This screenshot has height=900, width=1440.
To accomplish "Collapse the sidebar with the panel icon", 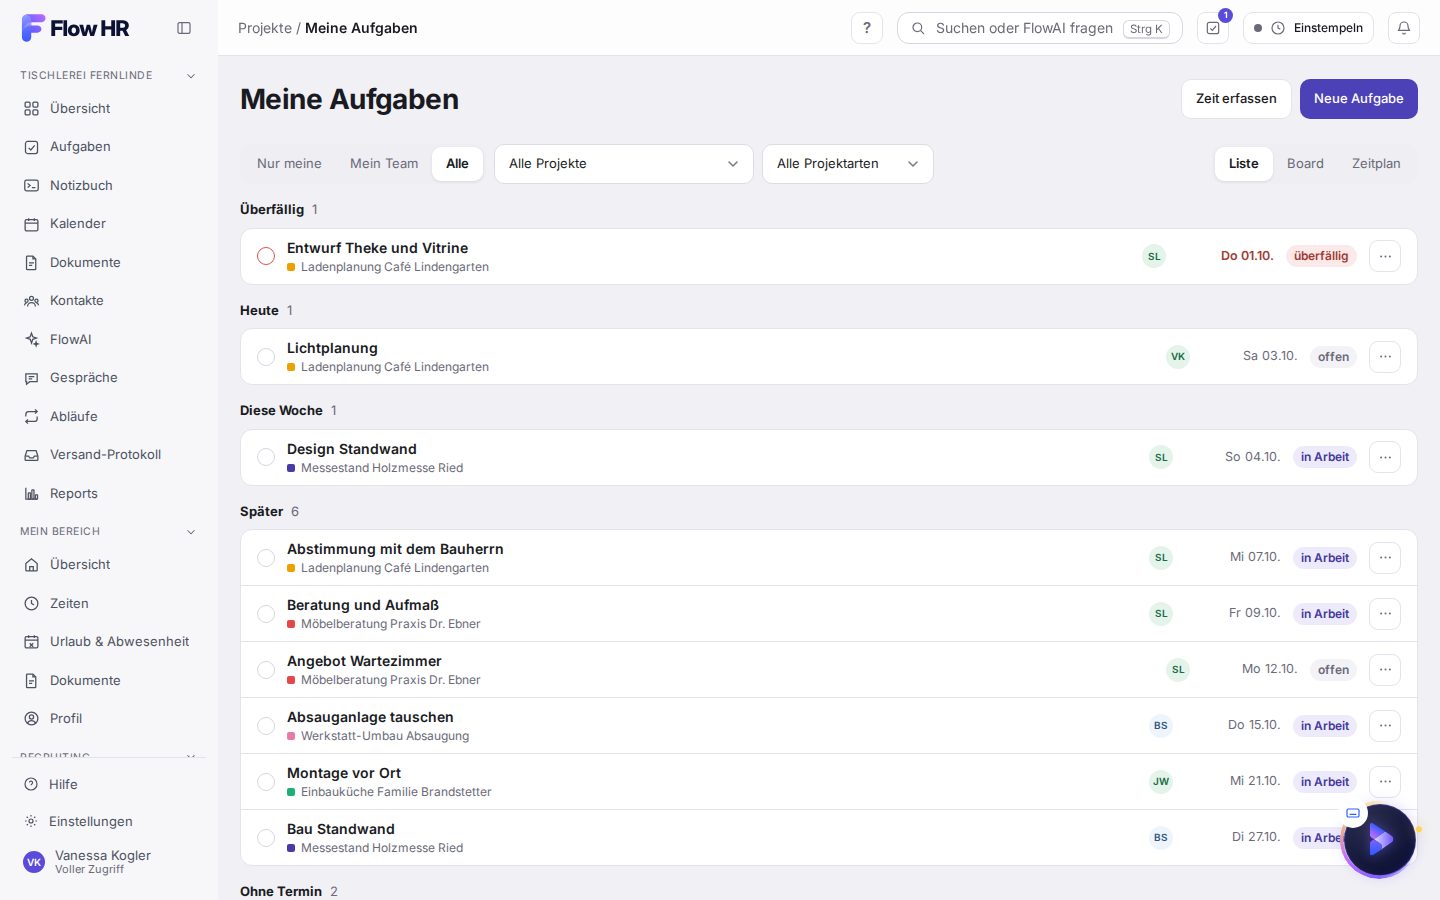I will [x=184, y=28].
